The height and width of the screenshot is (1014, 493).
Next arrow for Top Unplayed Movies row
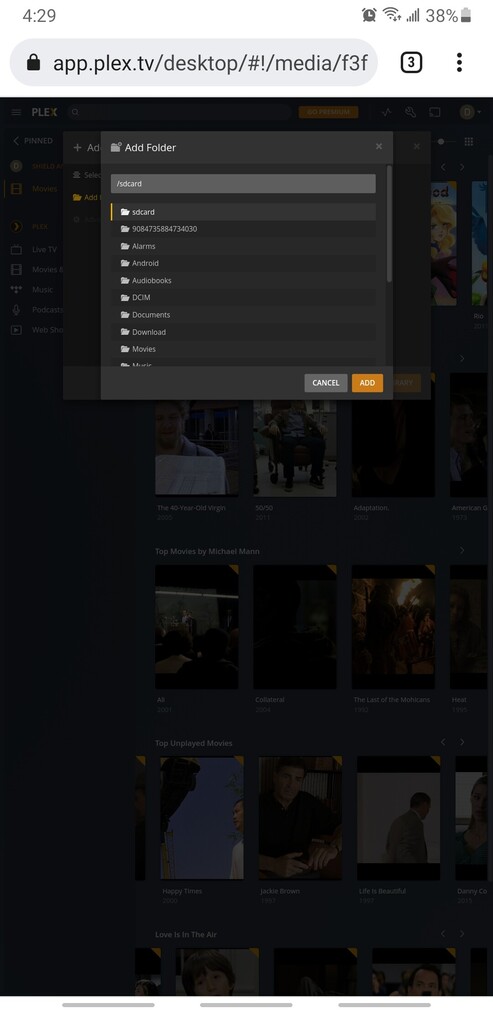[x=462, y=742]
